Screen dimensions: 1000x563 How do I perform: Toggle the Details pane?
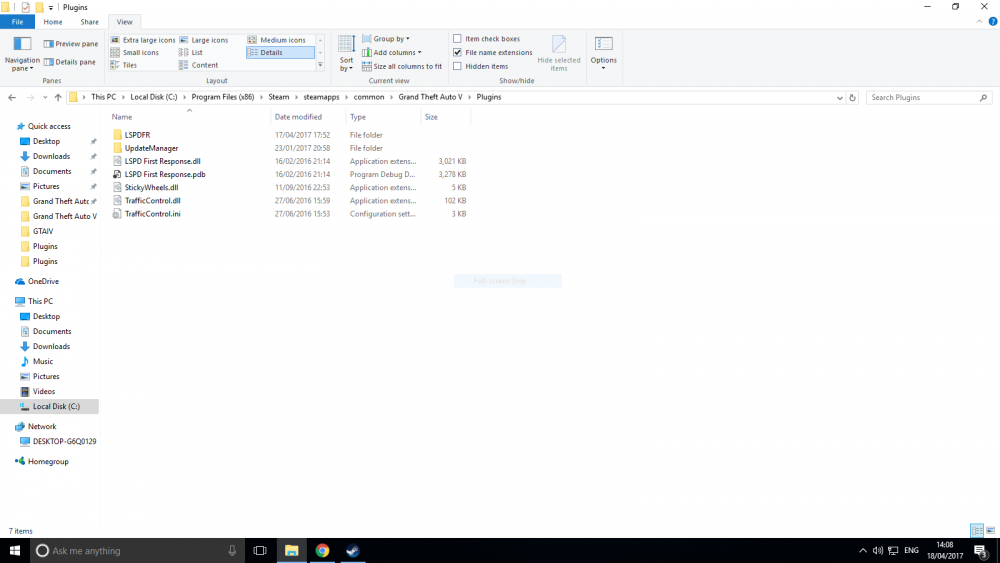[x=70, y=62]
